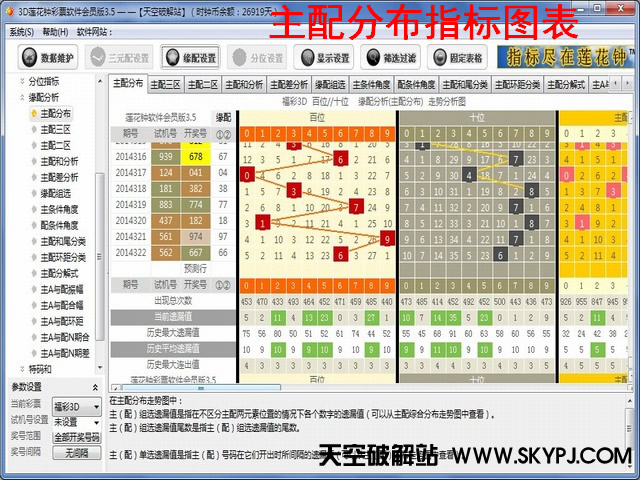The width and height of the screenshot is (640, 480).
Task: Switch to the 主配二区 tab
Action: point(203,85)
